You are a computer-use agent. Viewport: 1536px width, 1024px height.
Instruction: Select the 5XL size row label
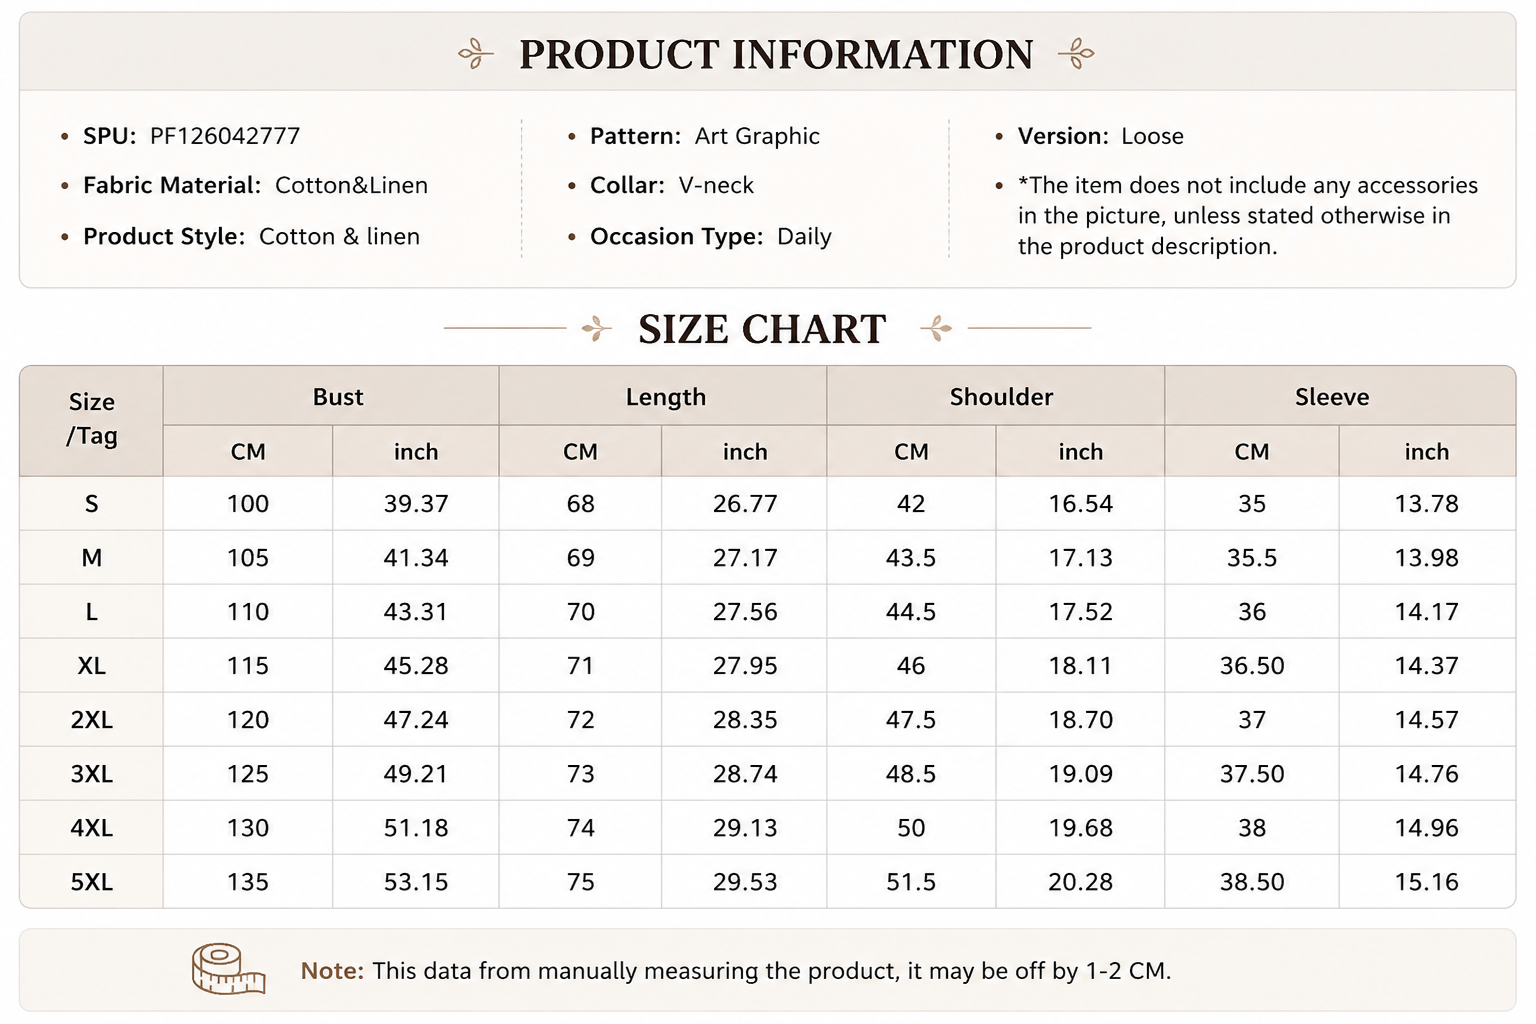pos(92,882)
